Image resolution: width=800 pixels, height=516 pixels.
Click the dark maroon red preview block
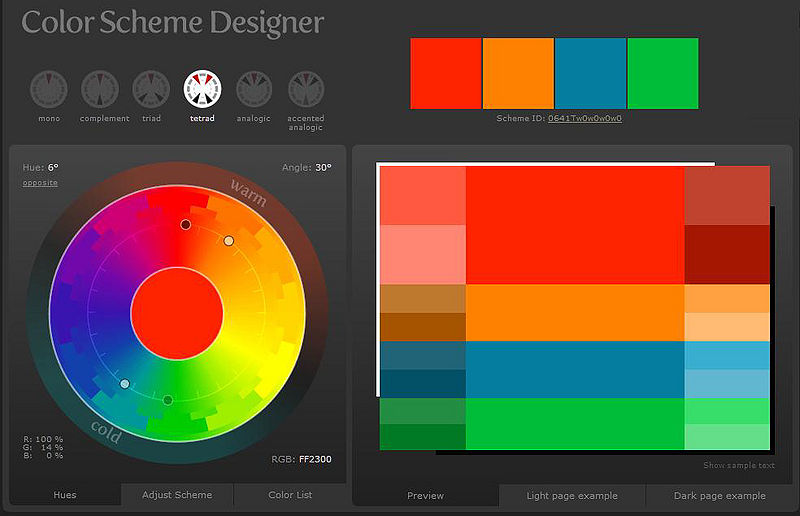pos(727,255)
